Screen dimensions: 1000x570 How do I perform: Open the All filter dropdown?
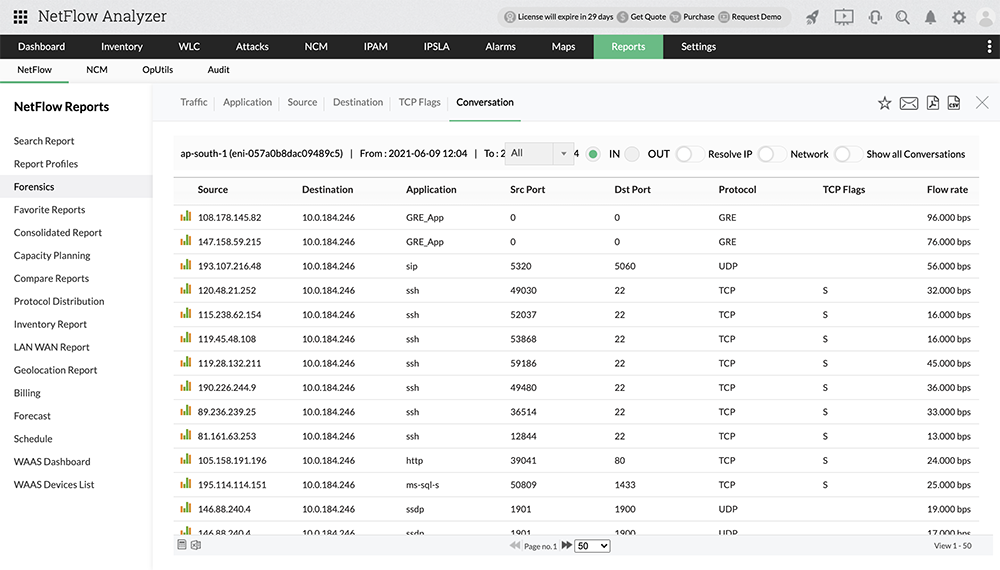click(539, 154)
